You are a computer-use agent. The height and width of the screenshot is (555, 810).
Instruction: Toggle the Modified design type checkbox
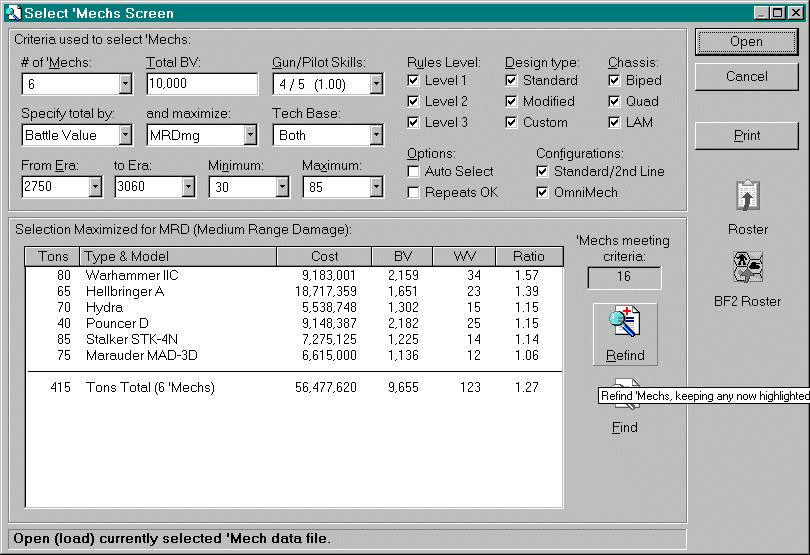[x=511, y=101]
